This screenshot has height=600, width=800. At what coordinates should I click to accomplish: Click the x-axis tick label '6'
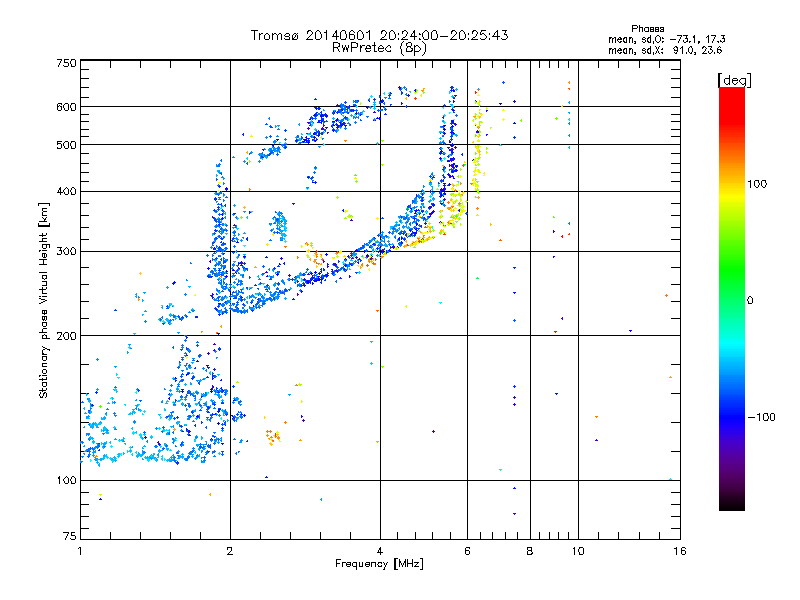click(x=467, y=551)
